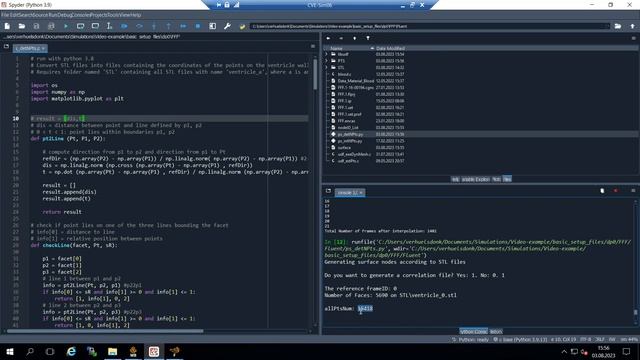Screen dimensions: 640x360
Task: Run cell and advance toolbar icon
Action: (x=95, y=26)
